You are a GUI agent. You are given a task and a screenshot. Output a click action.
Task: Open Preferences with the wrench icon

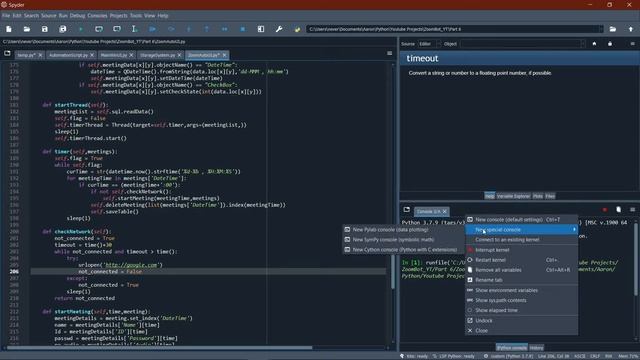[x=279, y=29]
